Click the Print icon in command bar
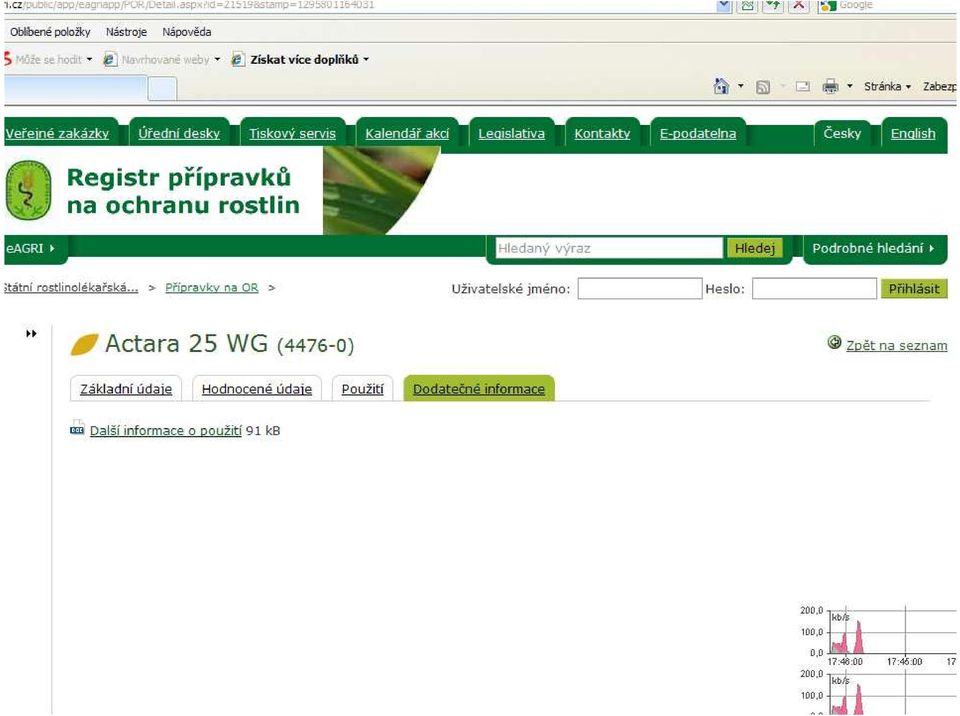This screenshot has height=716, width=960. tap(830, 86)
